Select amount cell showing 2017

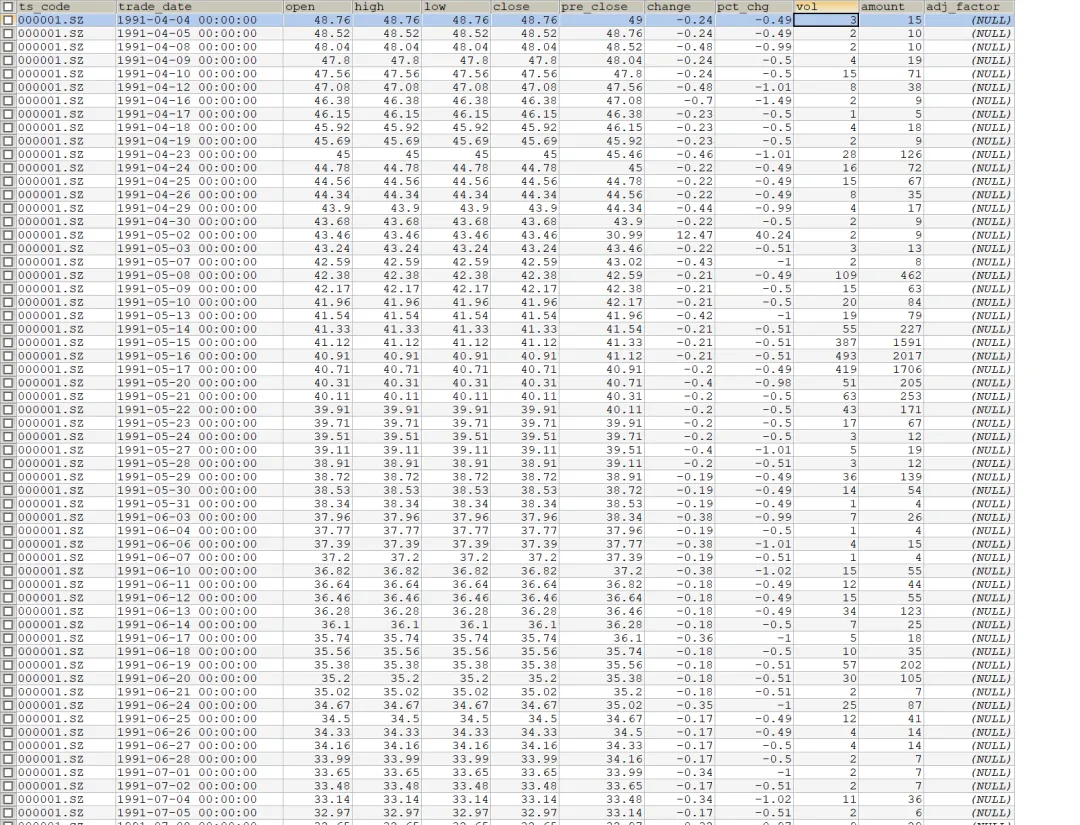pos(892,356)
